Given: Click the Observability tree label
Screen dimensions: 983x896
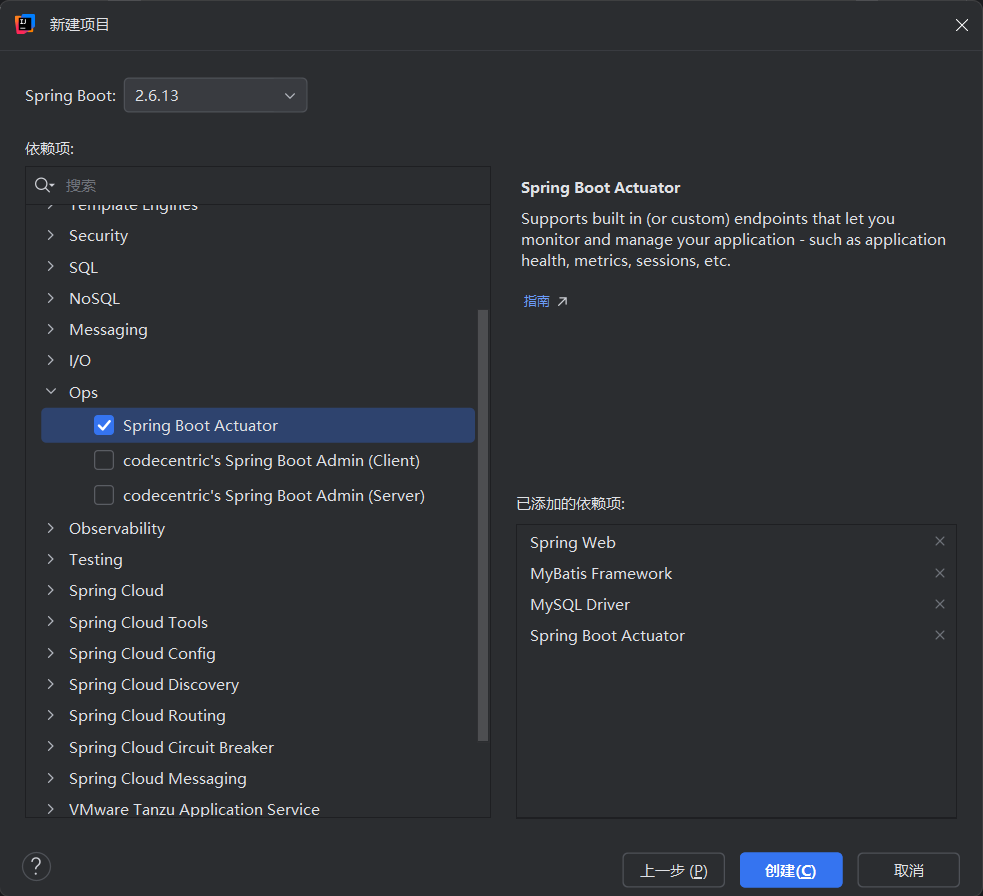Looking at the screenshot, I should pyautogui.click(x=117, y=529).
